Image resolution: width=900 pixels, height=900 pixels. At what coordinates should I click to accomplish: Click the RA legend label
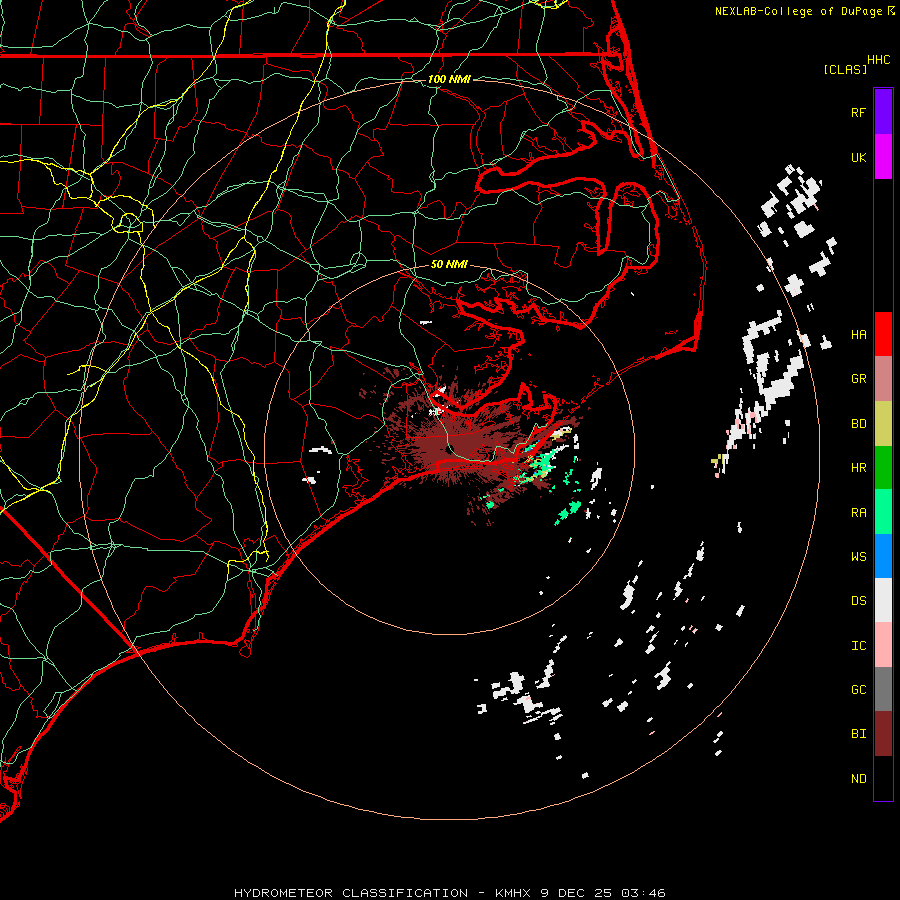click(858, 513)
